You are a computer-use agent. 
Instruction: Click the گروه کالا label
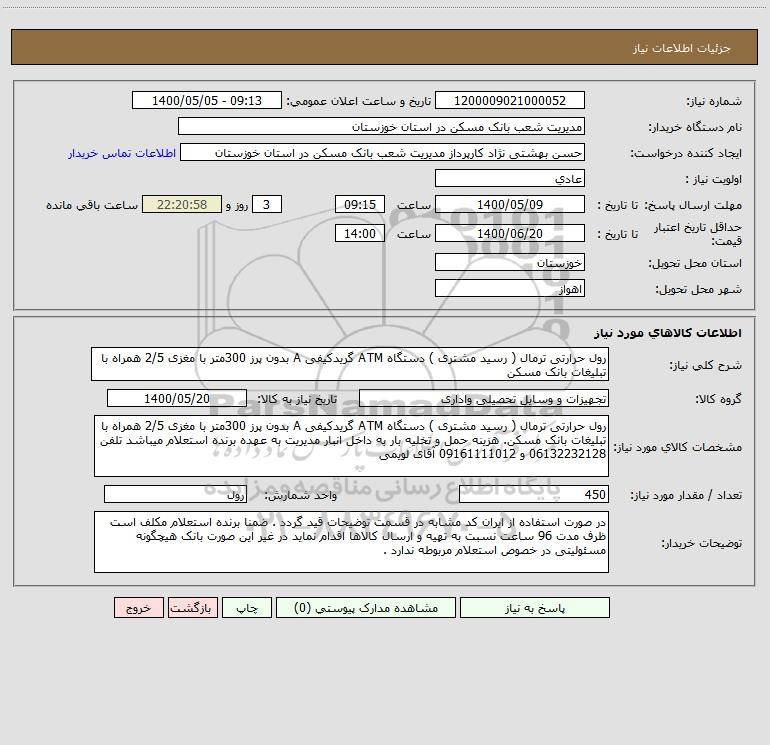pos(719,399)
